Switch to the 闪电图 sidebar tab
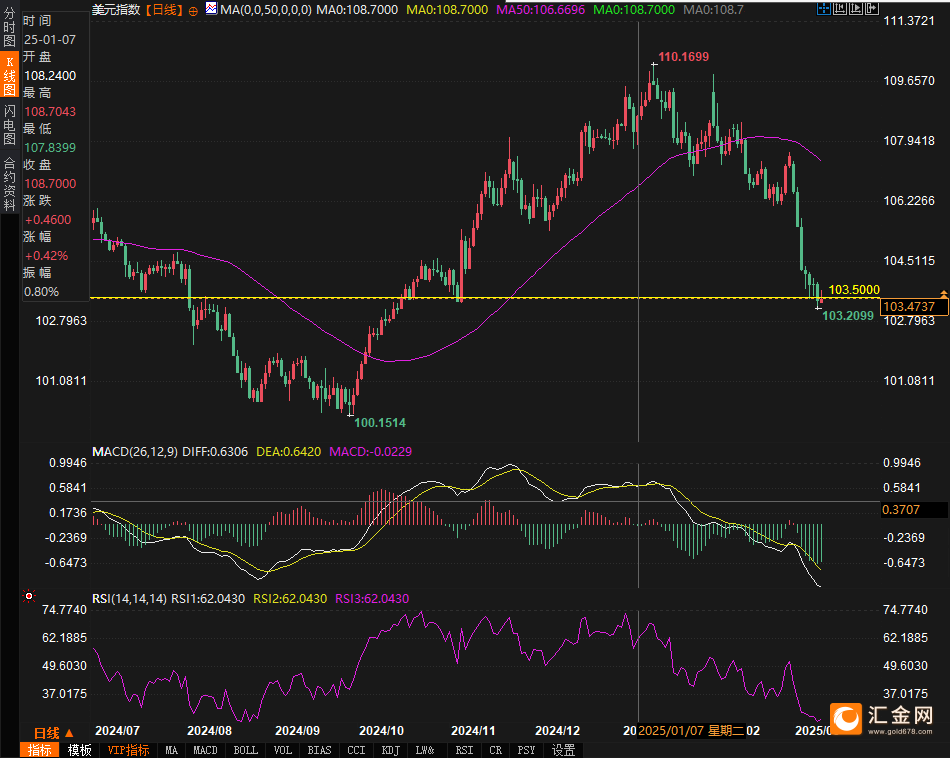Image resolution: width=950 pixels, height=758 pixels. click(9, 124)
